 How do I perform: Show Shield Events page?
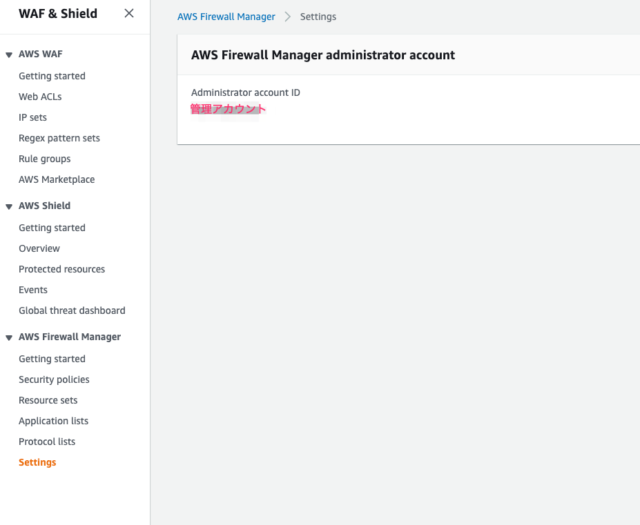tap(33, 290)
